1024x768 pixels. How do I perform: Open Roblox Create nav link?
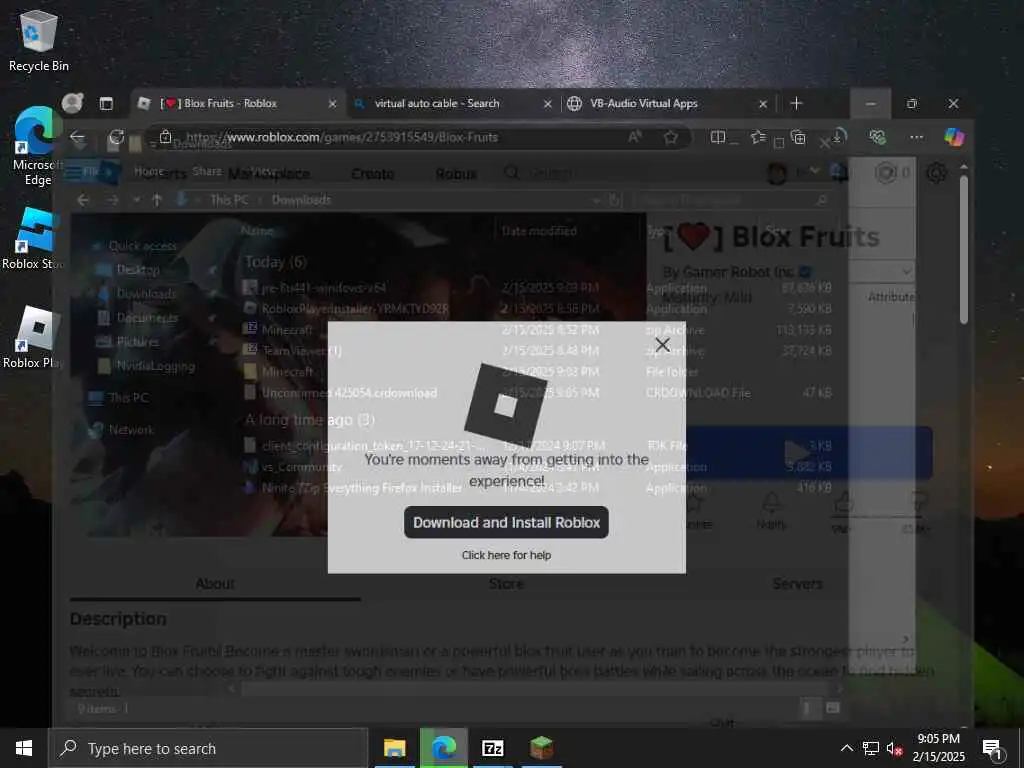(x=373, y=174)
